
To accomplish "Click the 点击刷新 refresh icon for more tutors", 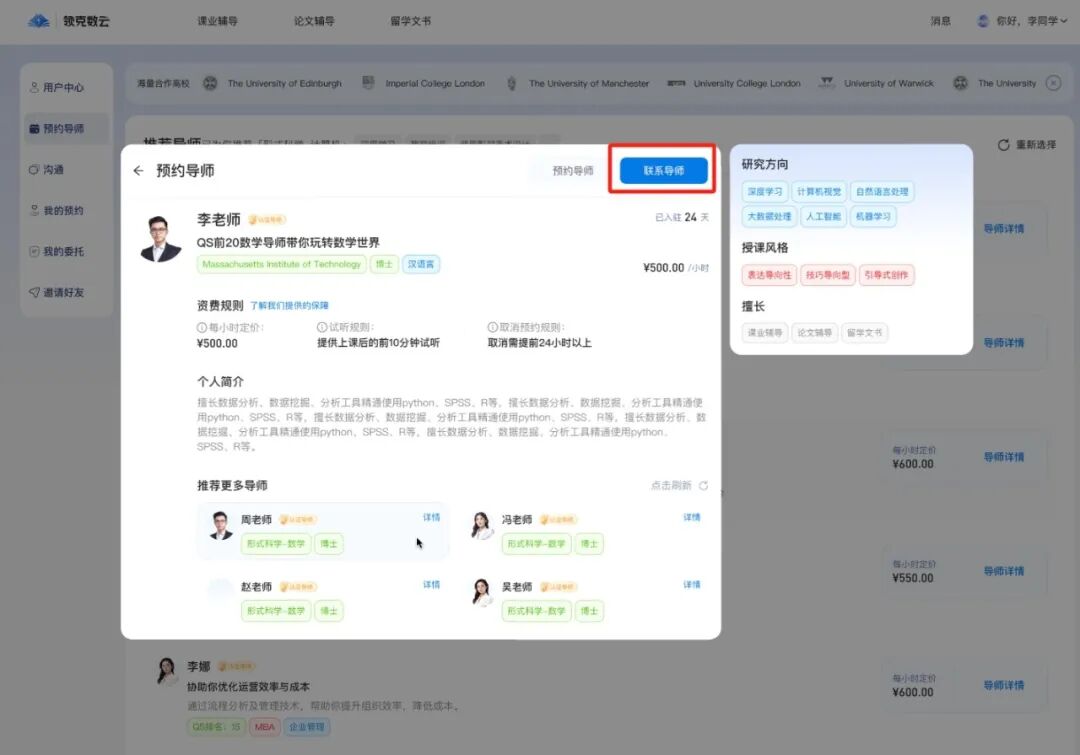I will tap(703, 485).
